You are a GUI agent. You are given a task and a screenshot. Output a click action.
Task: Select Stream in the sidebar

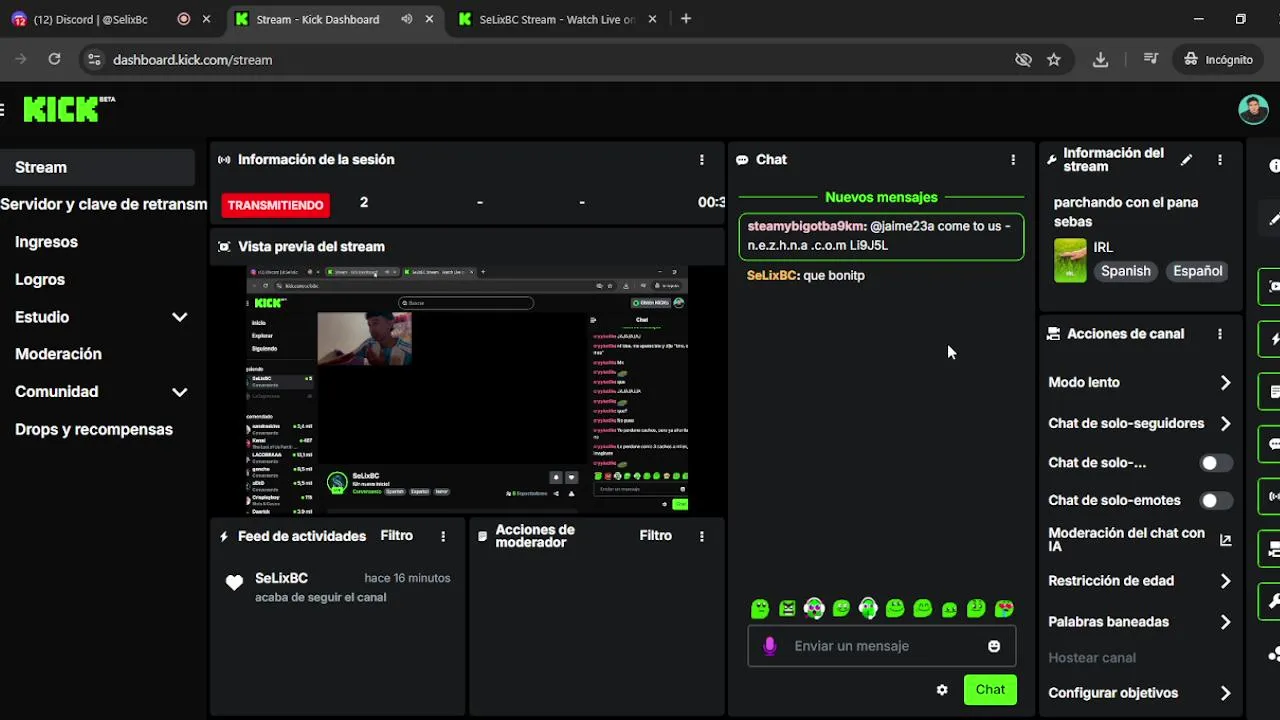point(97,168)
